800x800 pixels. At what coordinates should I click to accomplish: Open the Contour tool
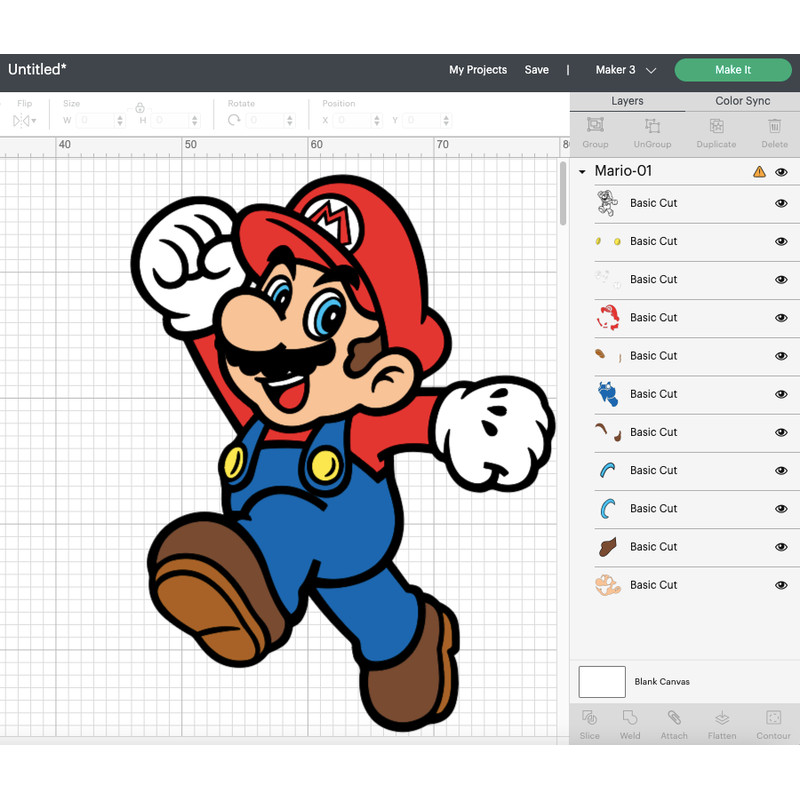click(773, 723)
